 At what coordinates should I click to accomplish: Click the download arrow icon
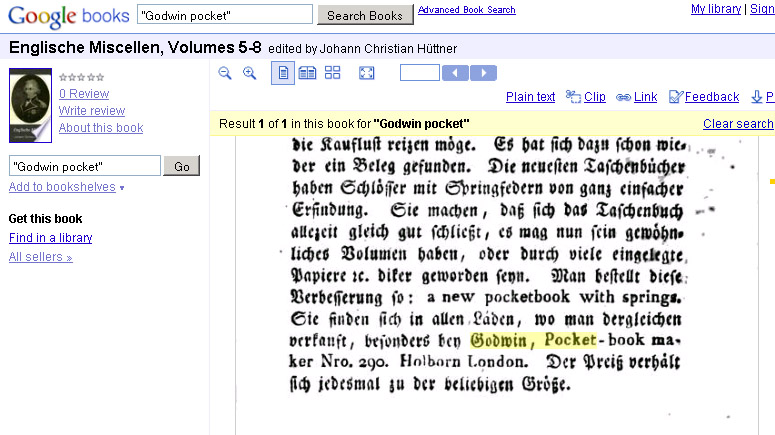tap(757, 96)
